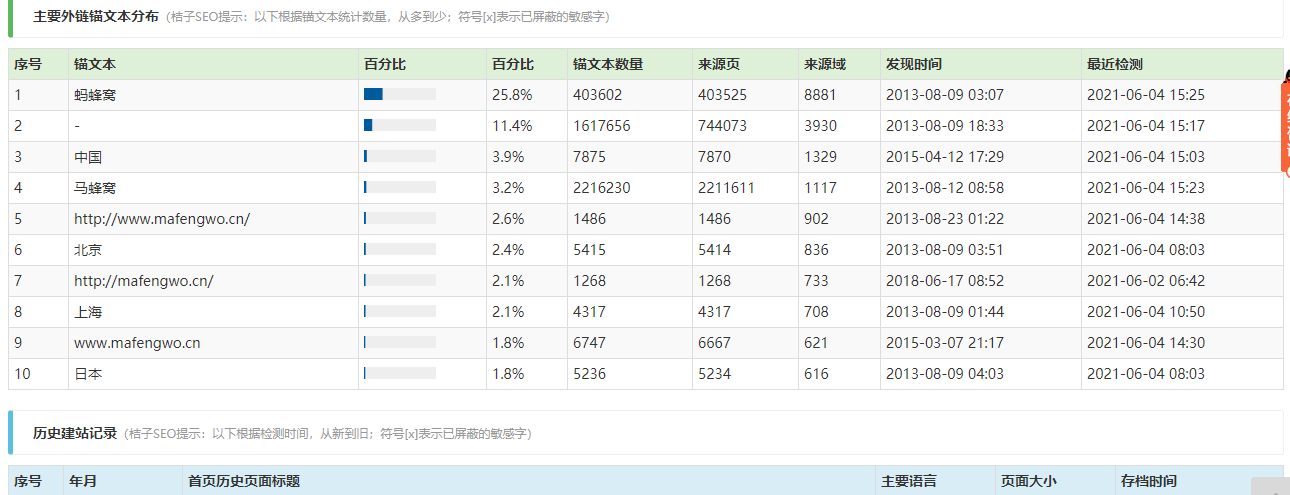Click the percentage value 2.6%

[x=508, y=219]
